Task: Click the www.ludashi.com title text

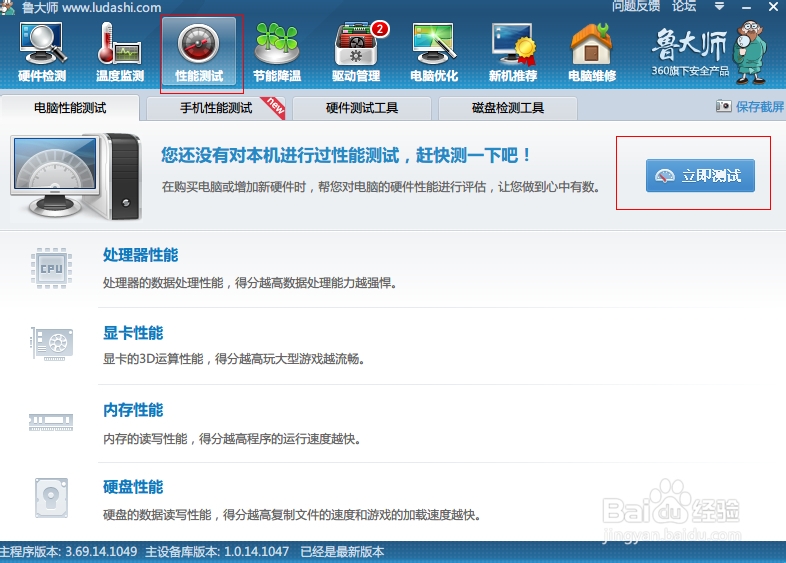Action: pos(111,8)
